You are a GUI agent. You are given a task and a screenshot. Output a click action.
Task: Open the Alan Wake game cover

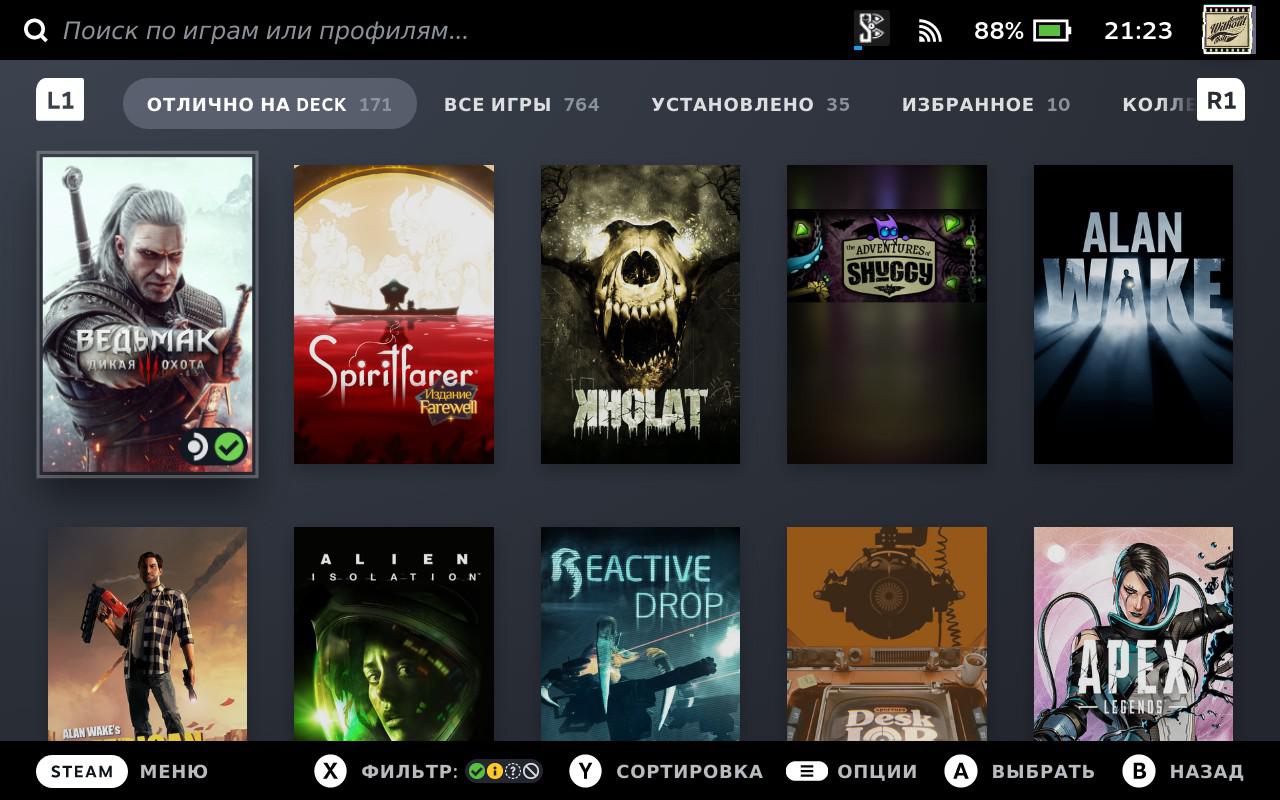[x=1133, y=314]
